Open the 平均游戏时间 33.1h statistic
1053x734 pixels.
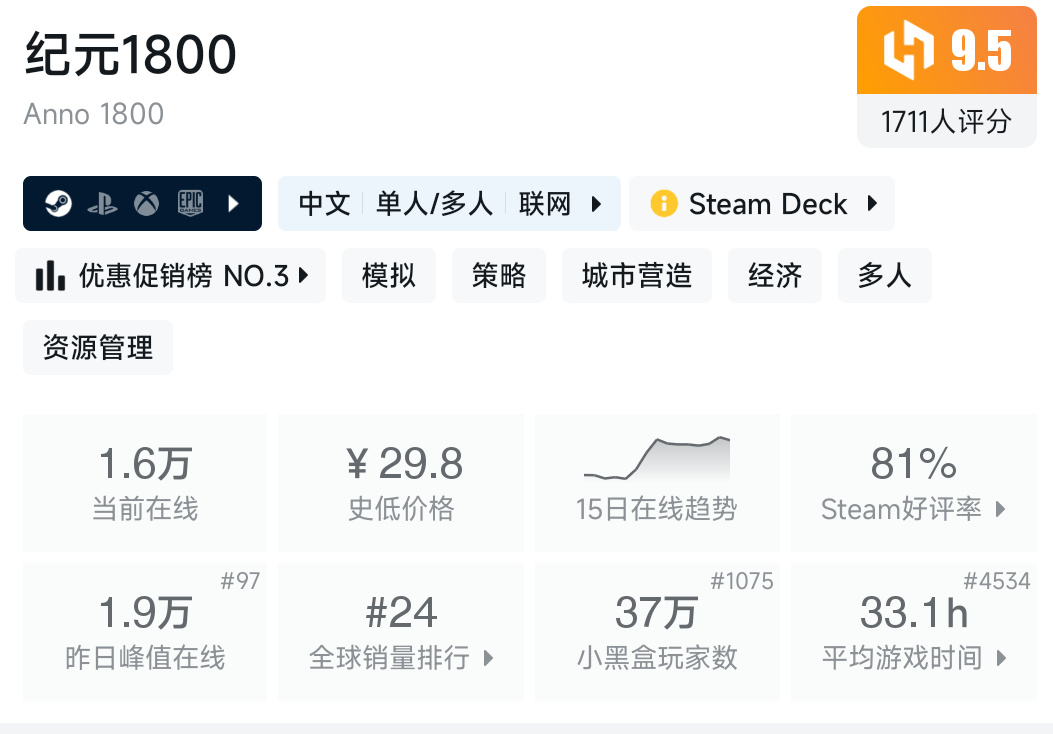(x=914, y=630)
